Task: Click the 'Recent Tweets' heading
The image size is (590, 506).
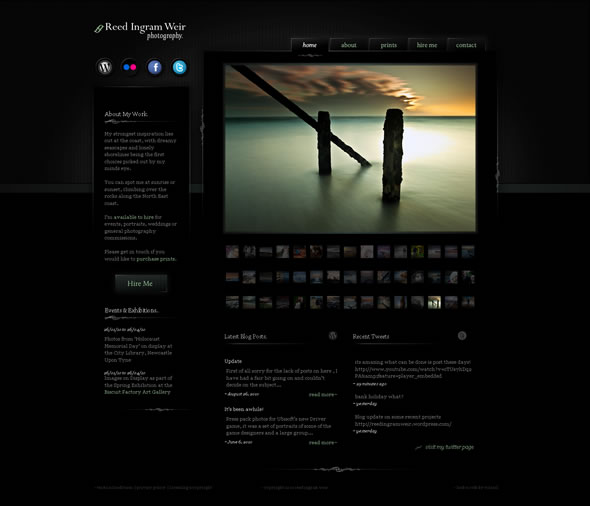Action: pos(371,336)
